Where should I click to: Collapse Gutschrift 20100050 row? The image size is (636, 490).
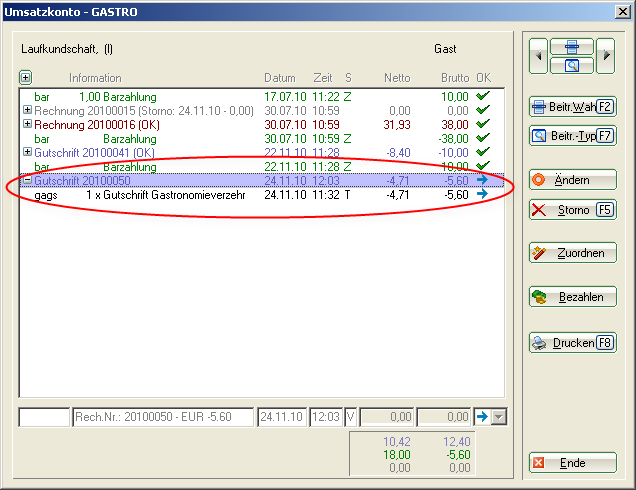[x=27, y=180]
